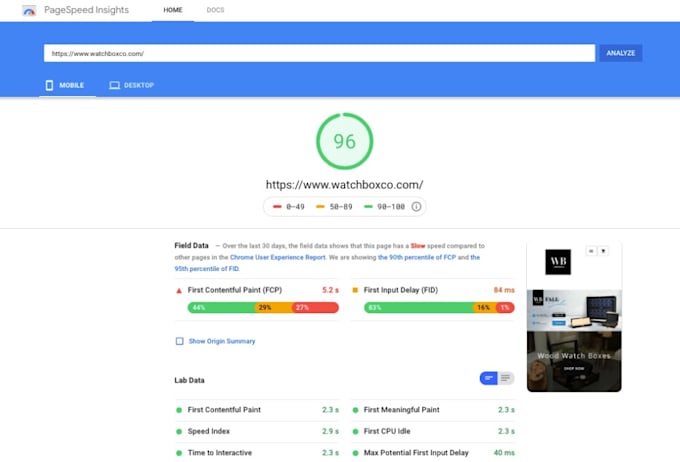
Task: Click the 50-89 orange legend entry
Action: coord(334,206)
